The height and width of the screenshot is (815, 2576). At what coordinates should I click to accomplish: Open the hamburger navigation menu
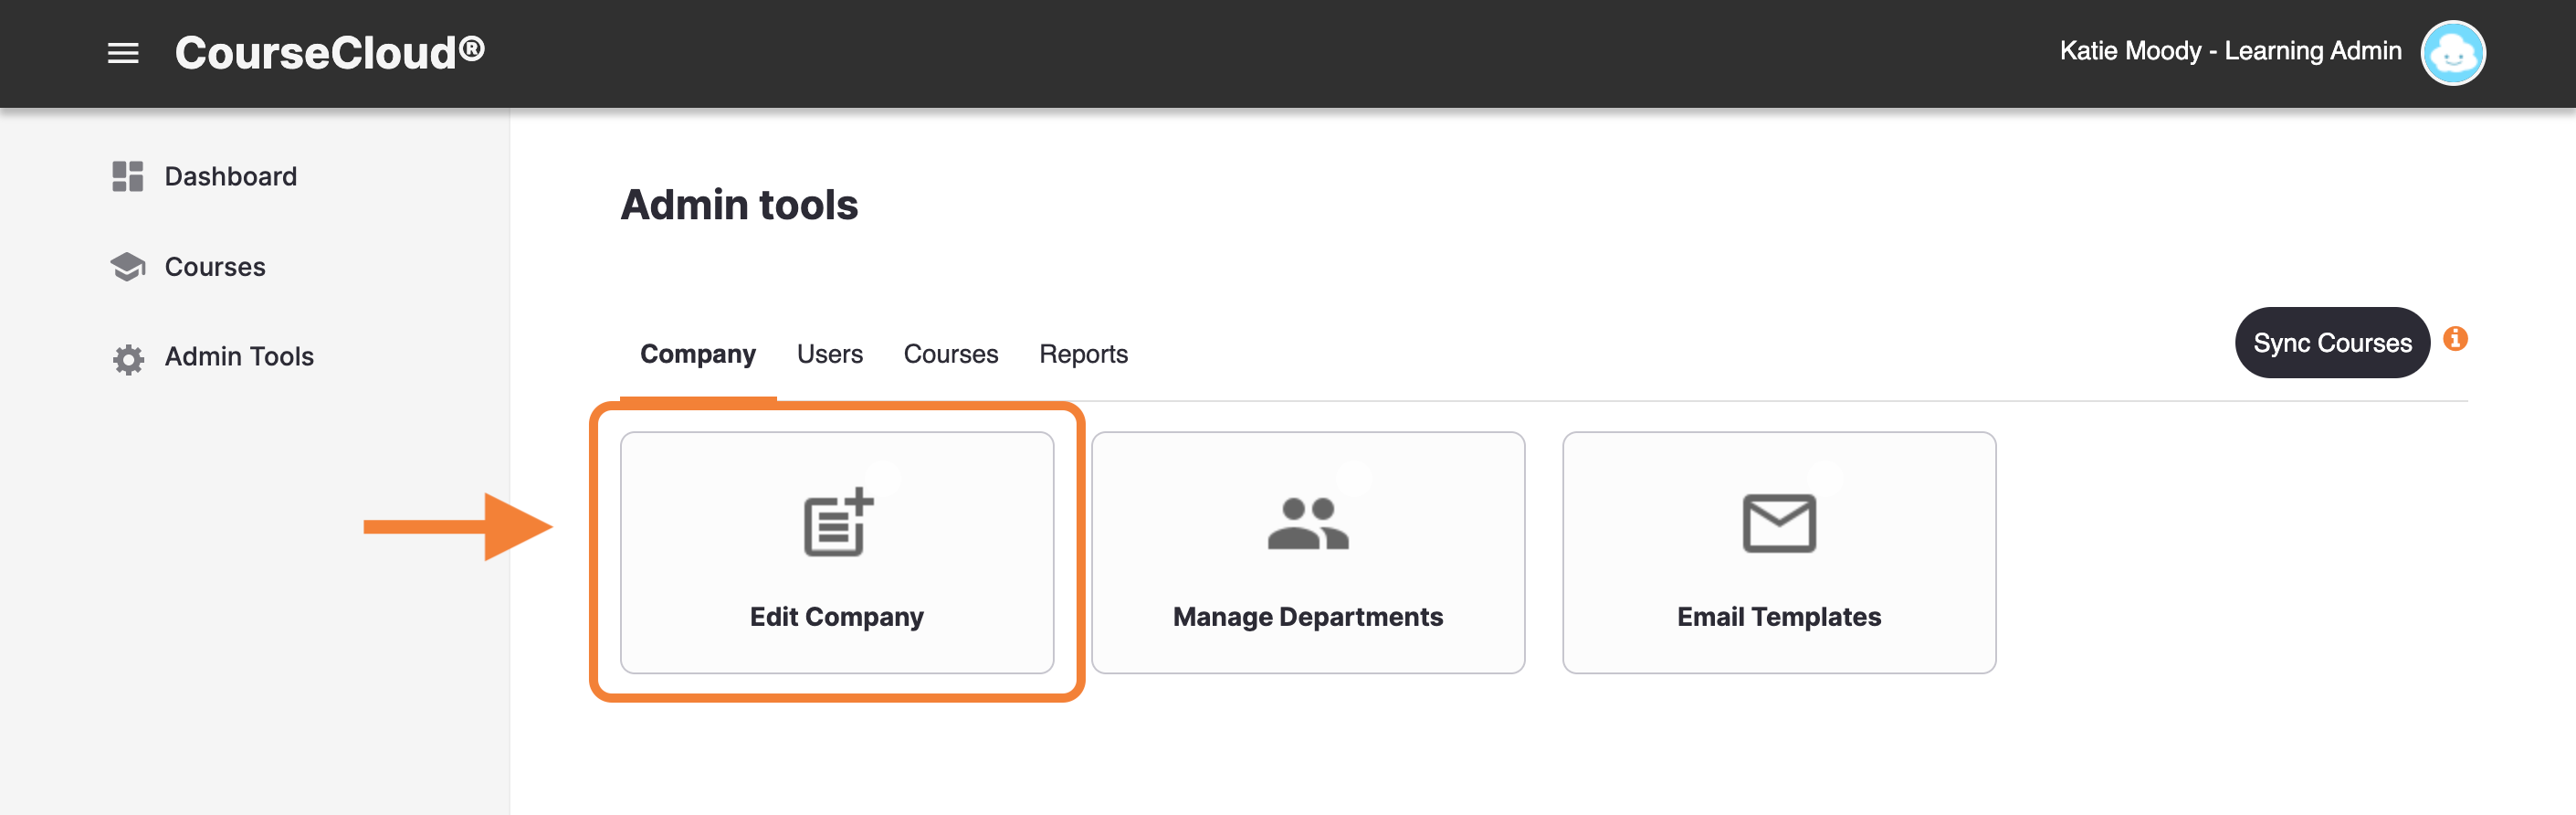pos(123,53)
